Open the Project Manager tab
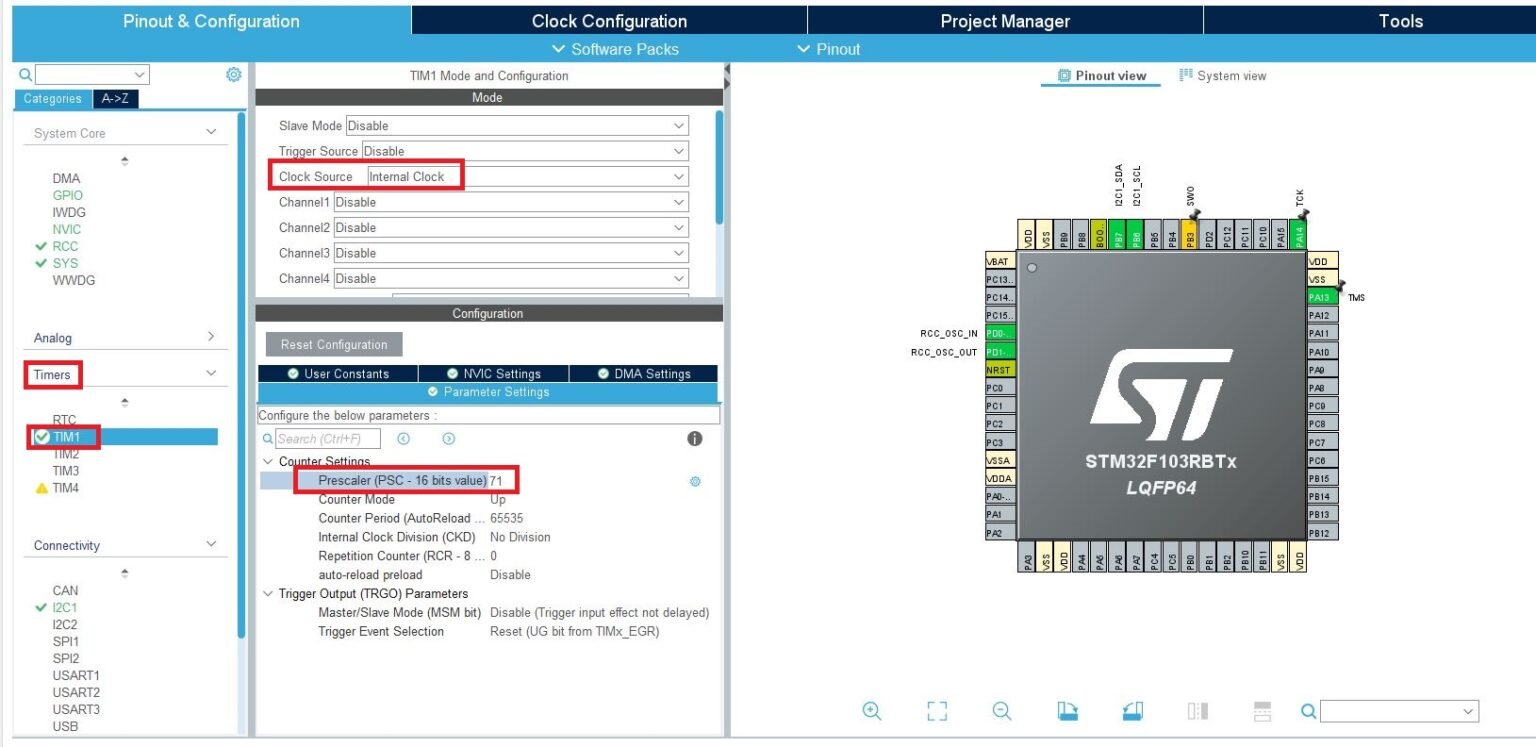Viewport: 1536px width, 747px height. pyautogui.click(x=1005, y=20)
